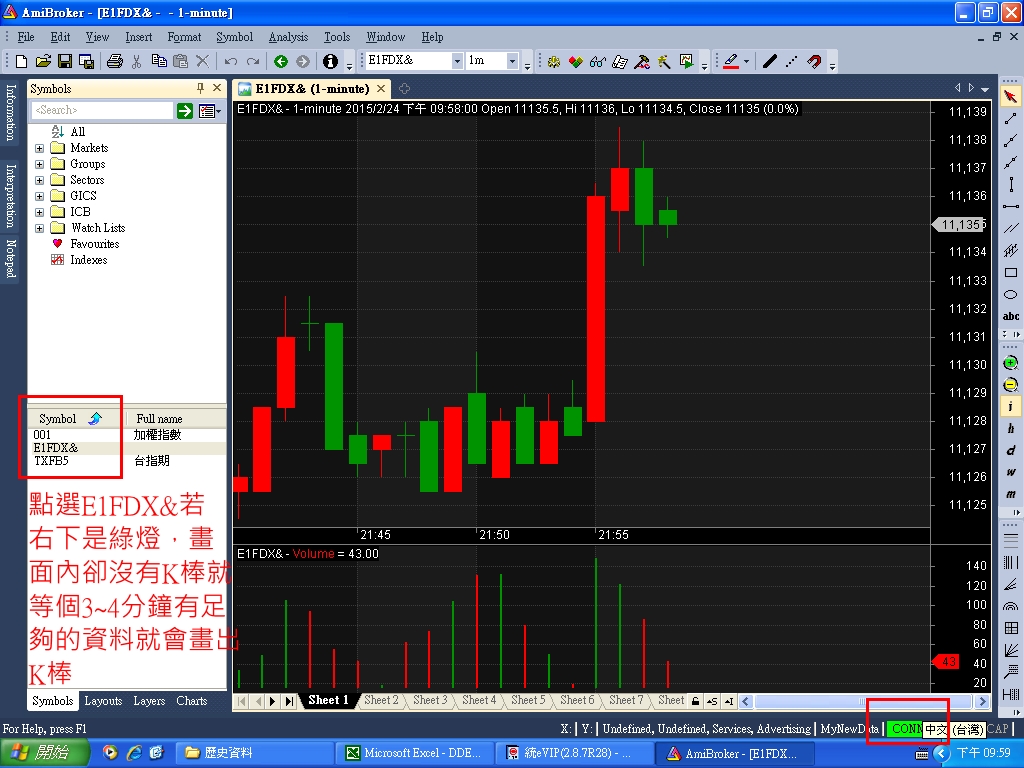Expand the Groups folder
The image size is (1024, 768).
click(x=39, y=165)
